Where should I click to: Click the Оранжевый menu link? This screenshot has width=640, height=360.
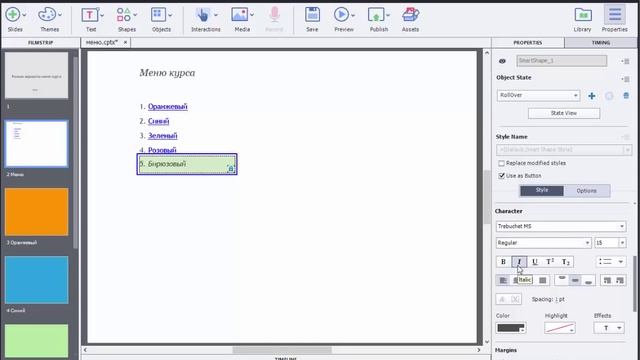coord(168,107)
